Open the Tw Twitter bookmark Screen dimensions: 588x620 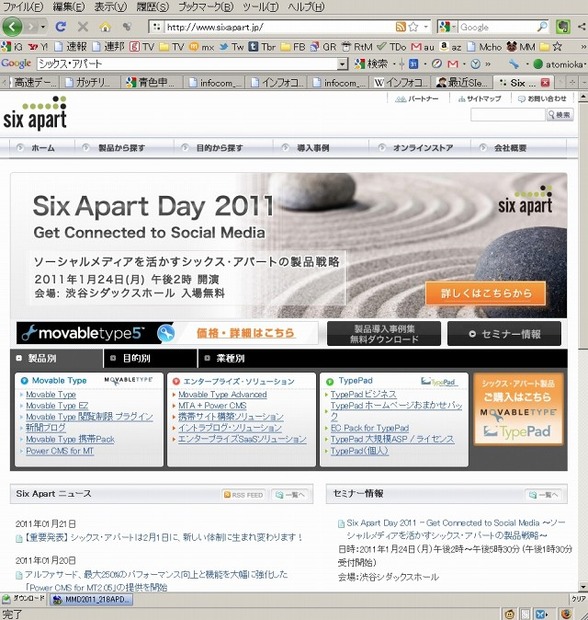pos(232,47)
